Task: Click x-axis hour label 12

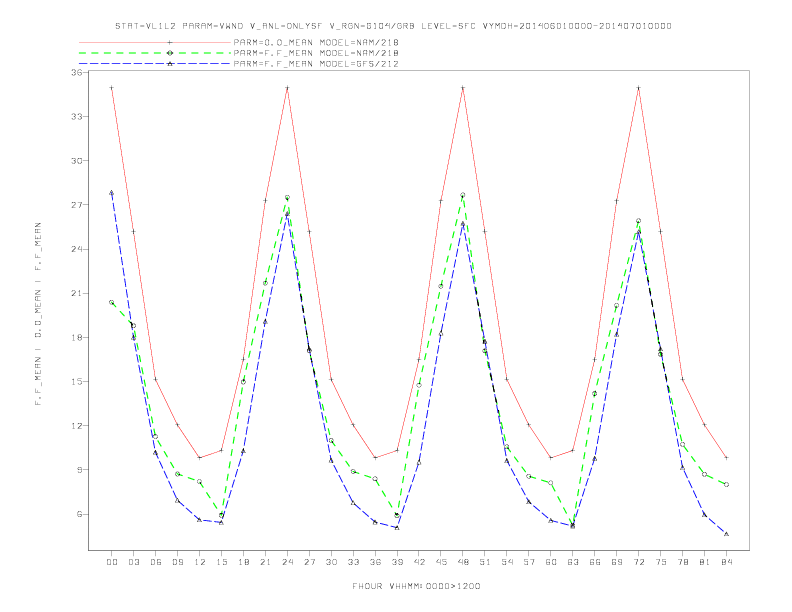Action: pos(200,562)
